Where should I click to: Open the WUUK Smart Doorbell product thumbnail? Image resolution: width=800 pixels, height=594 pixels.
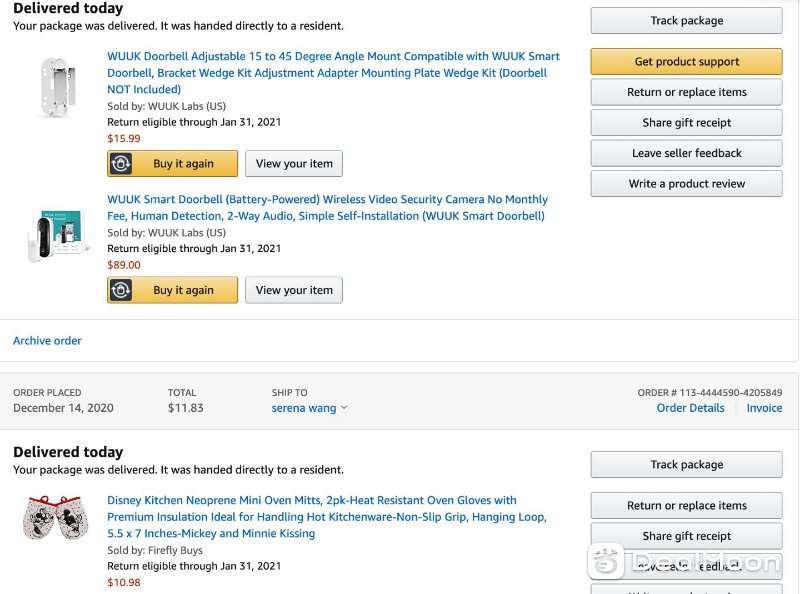(58, 236)
